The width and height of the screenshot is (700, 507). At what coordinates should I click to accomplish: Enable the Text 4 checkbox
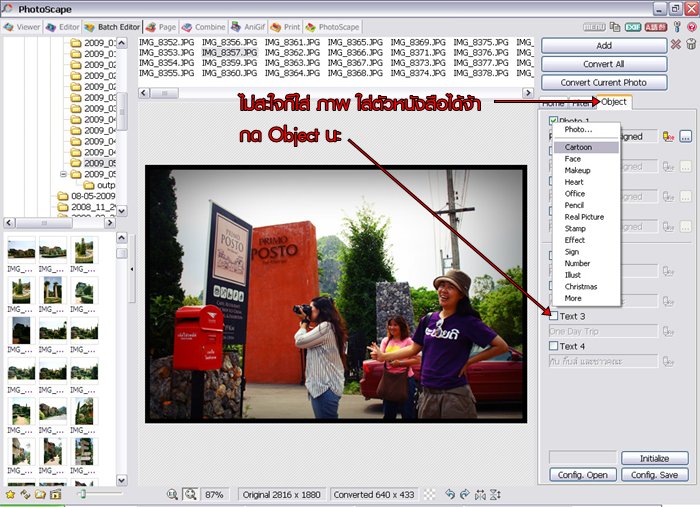pos(554,346)
